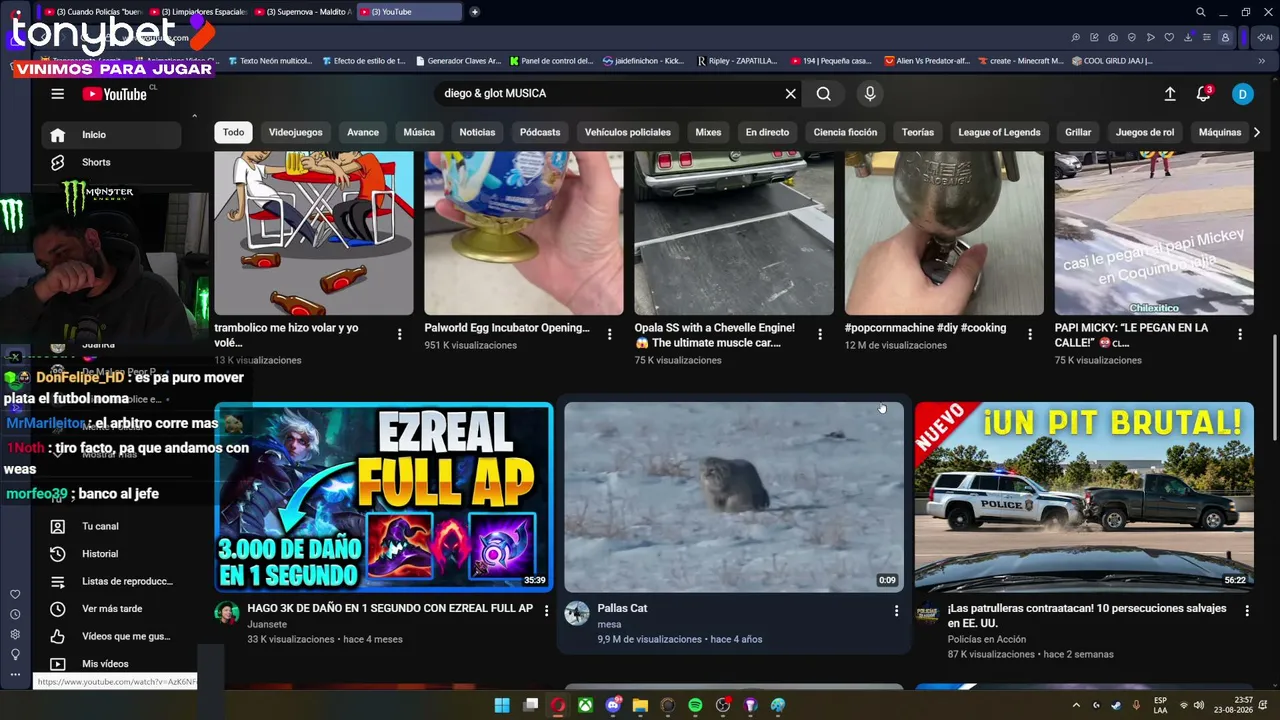The width and height of the screenshot is (1280, 720).
Task: Open the Juansete channel avatar
Action: coord(227,613)
